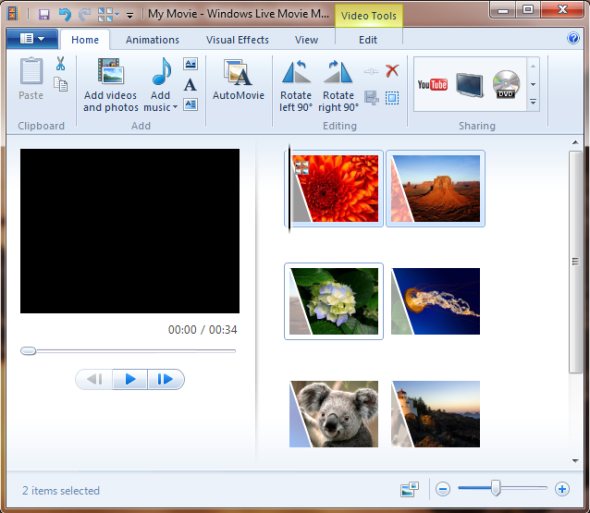This screenshot has height=513, width=590.
Task: Click Rotate right 90°
Action: (338, 86)
